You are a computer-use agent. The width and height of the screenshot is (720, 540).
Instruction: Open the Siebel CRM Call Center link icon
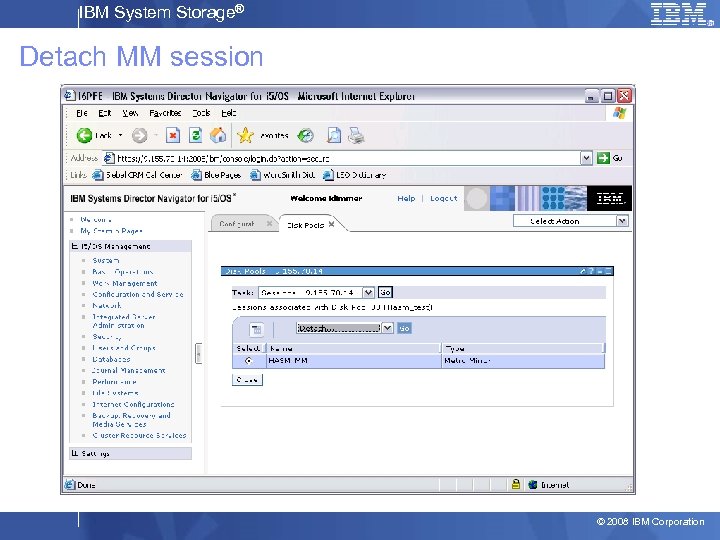pyautogui.click(x=97, y=175)
